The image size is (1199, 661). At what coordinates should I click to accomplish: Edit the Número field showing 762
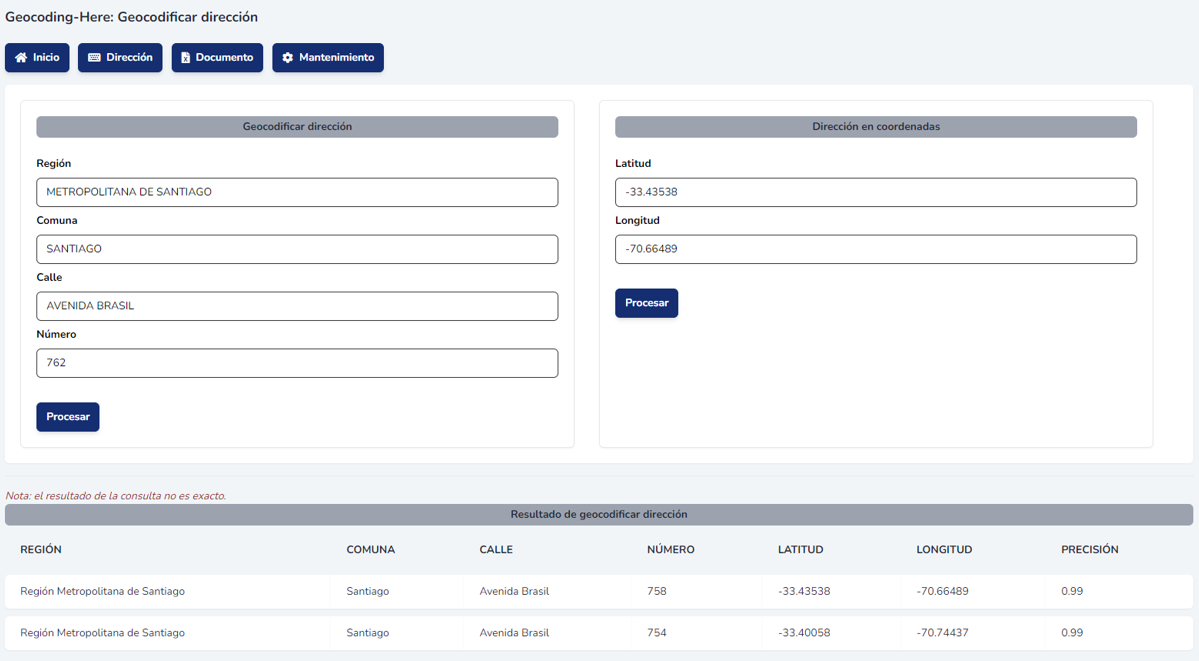(x=297, y=363)
